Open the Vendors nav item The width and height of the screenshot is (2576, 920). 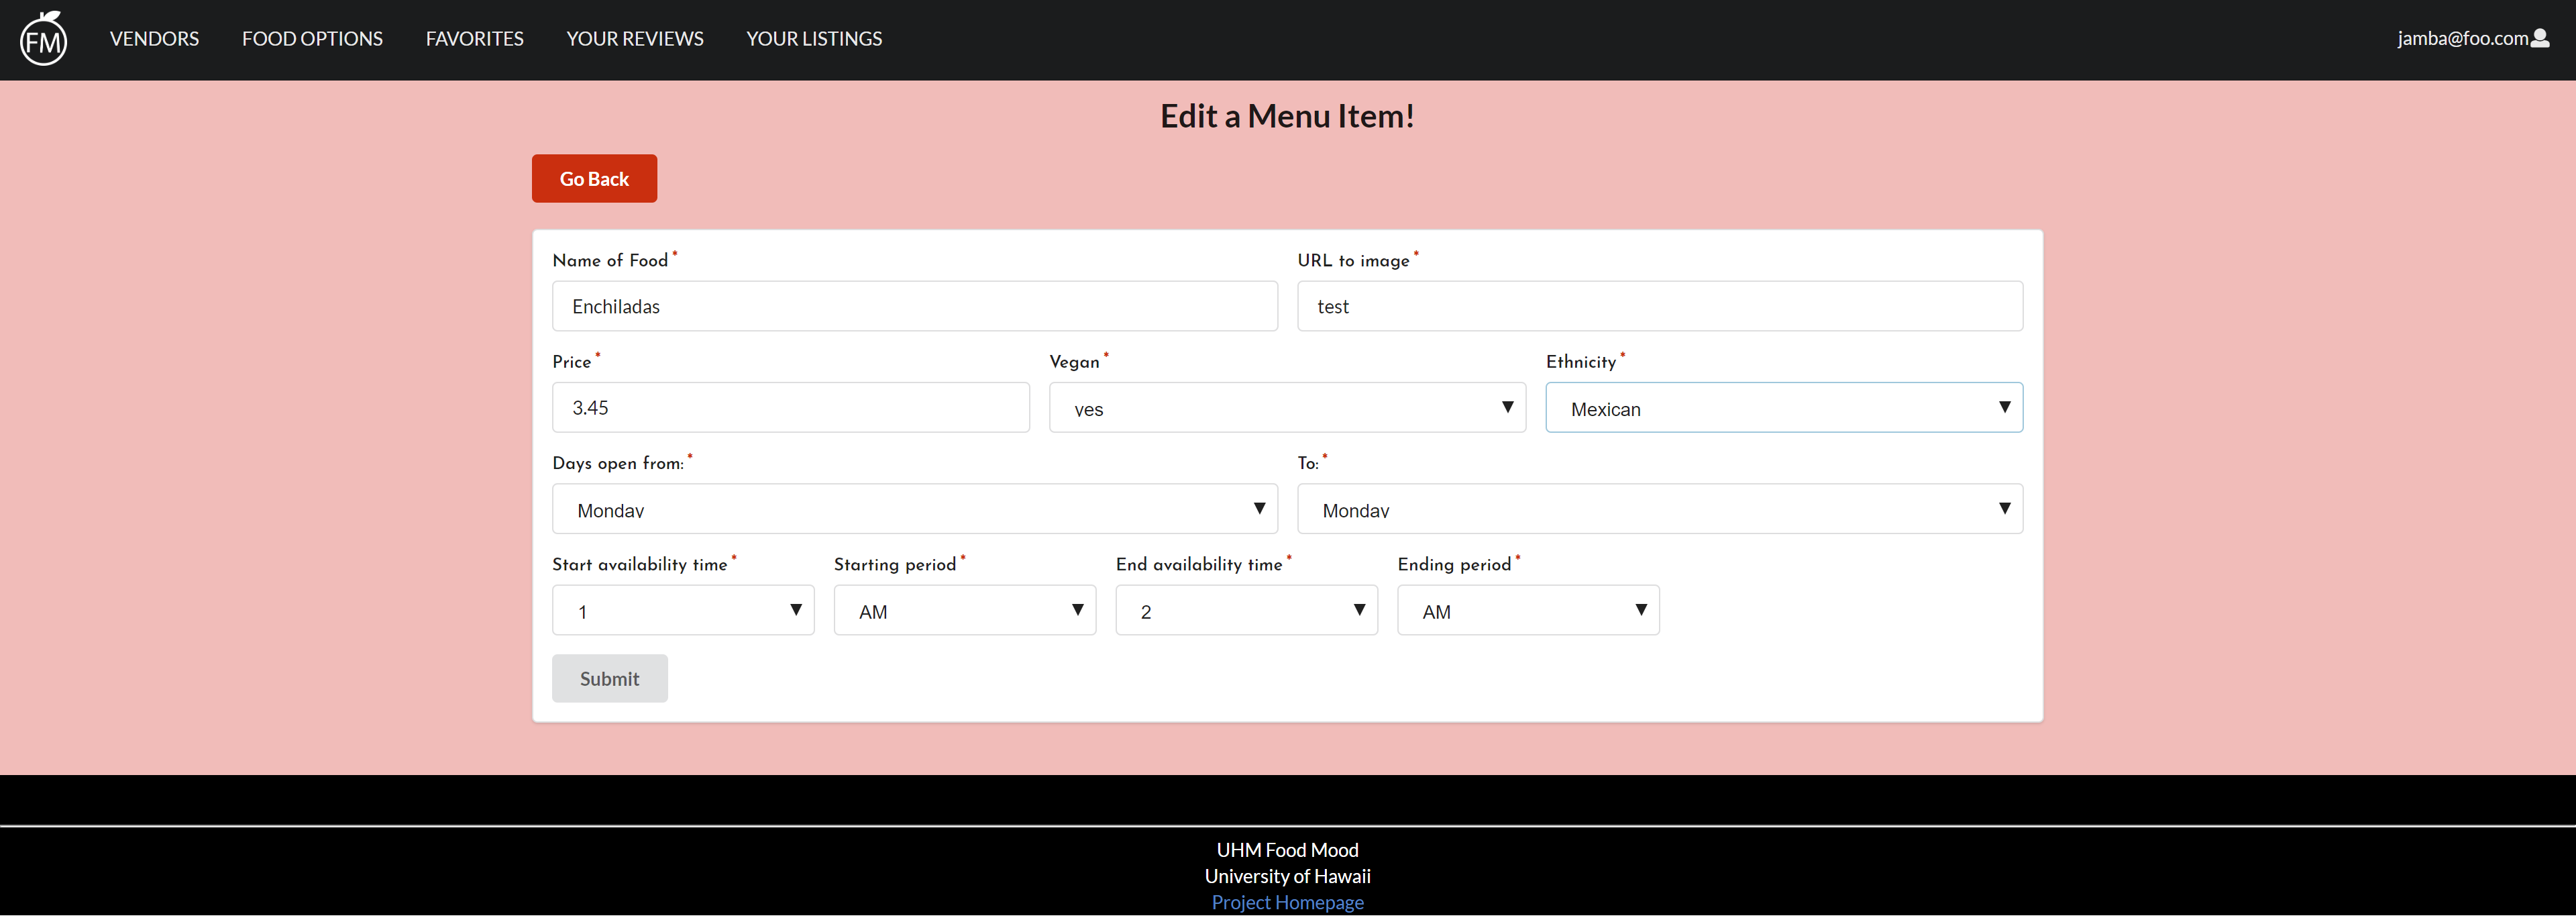click(x=154, y=38)
